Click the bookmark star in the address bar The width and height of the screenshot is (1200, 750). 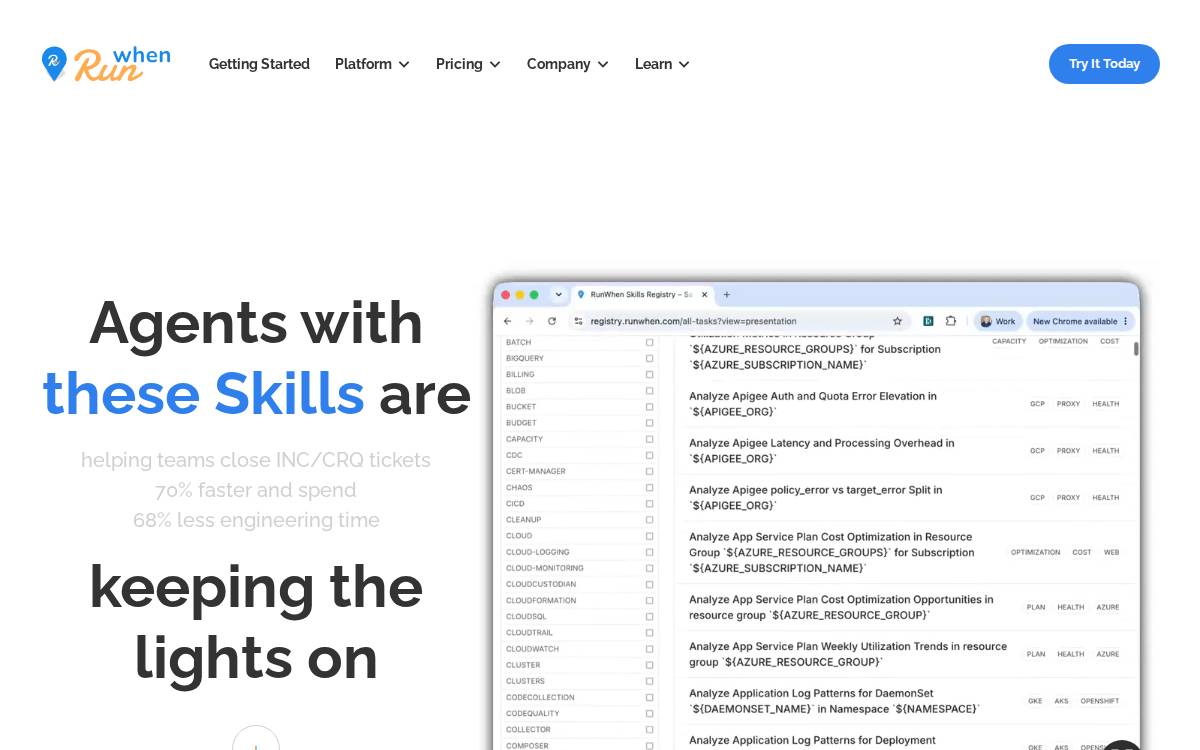pos(897,321)
